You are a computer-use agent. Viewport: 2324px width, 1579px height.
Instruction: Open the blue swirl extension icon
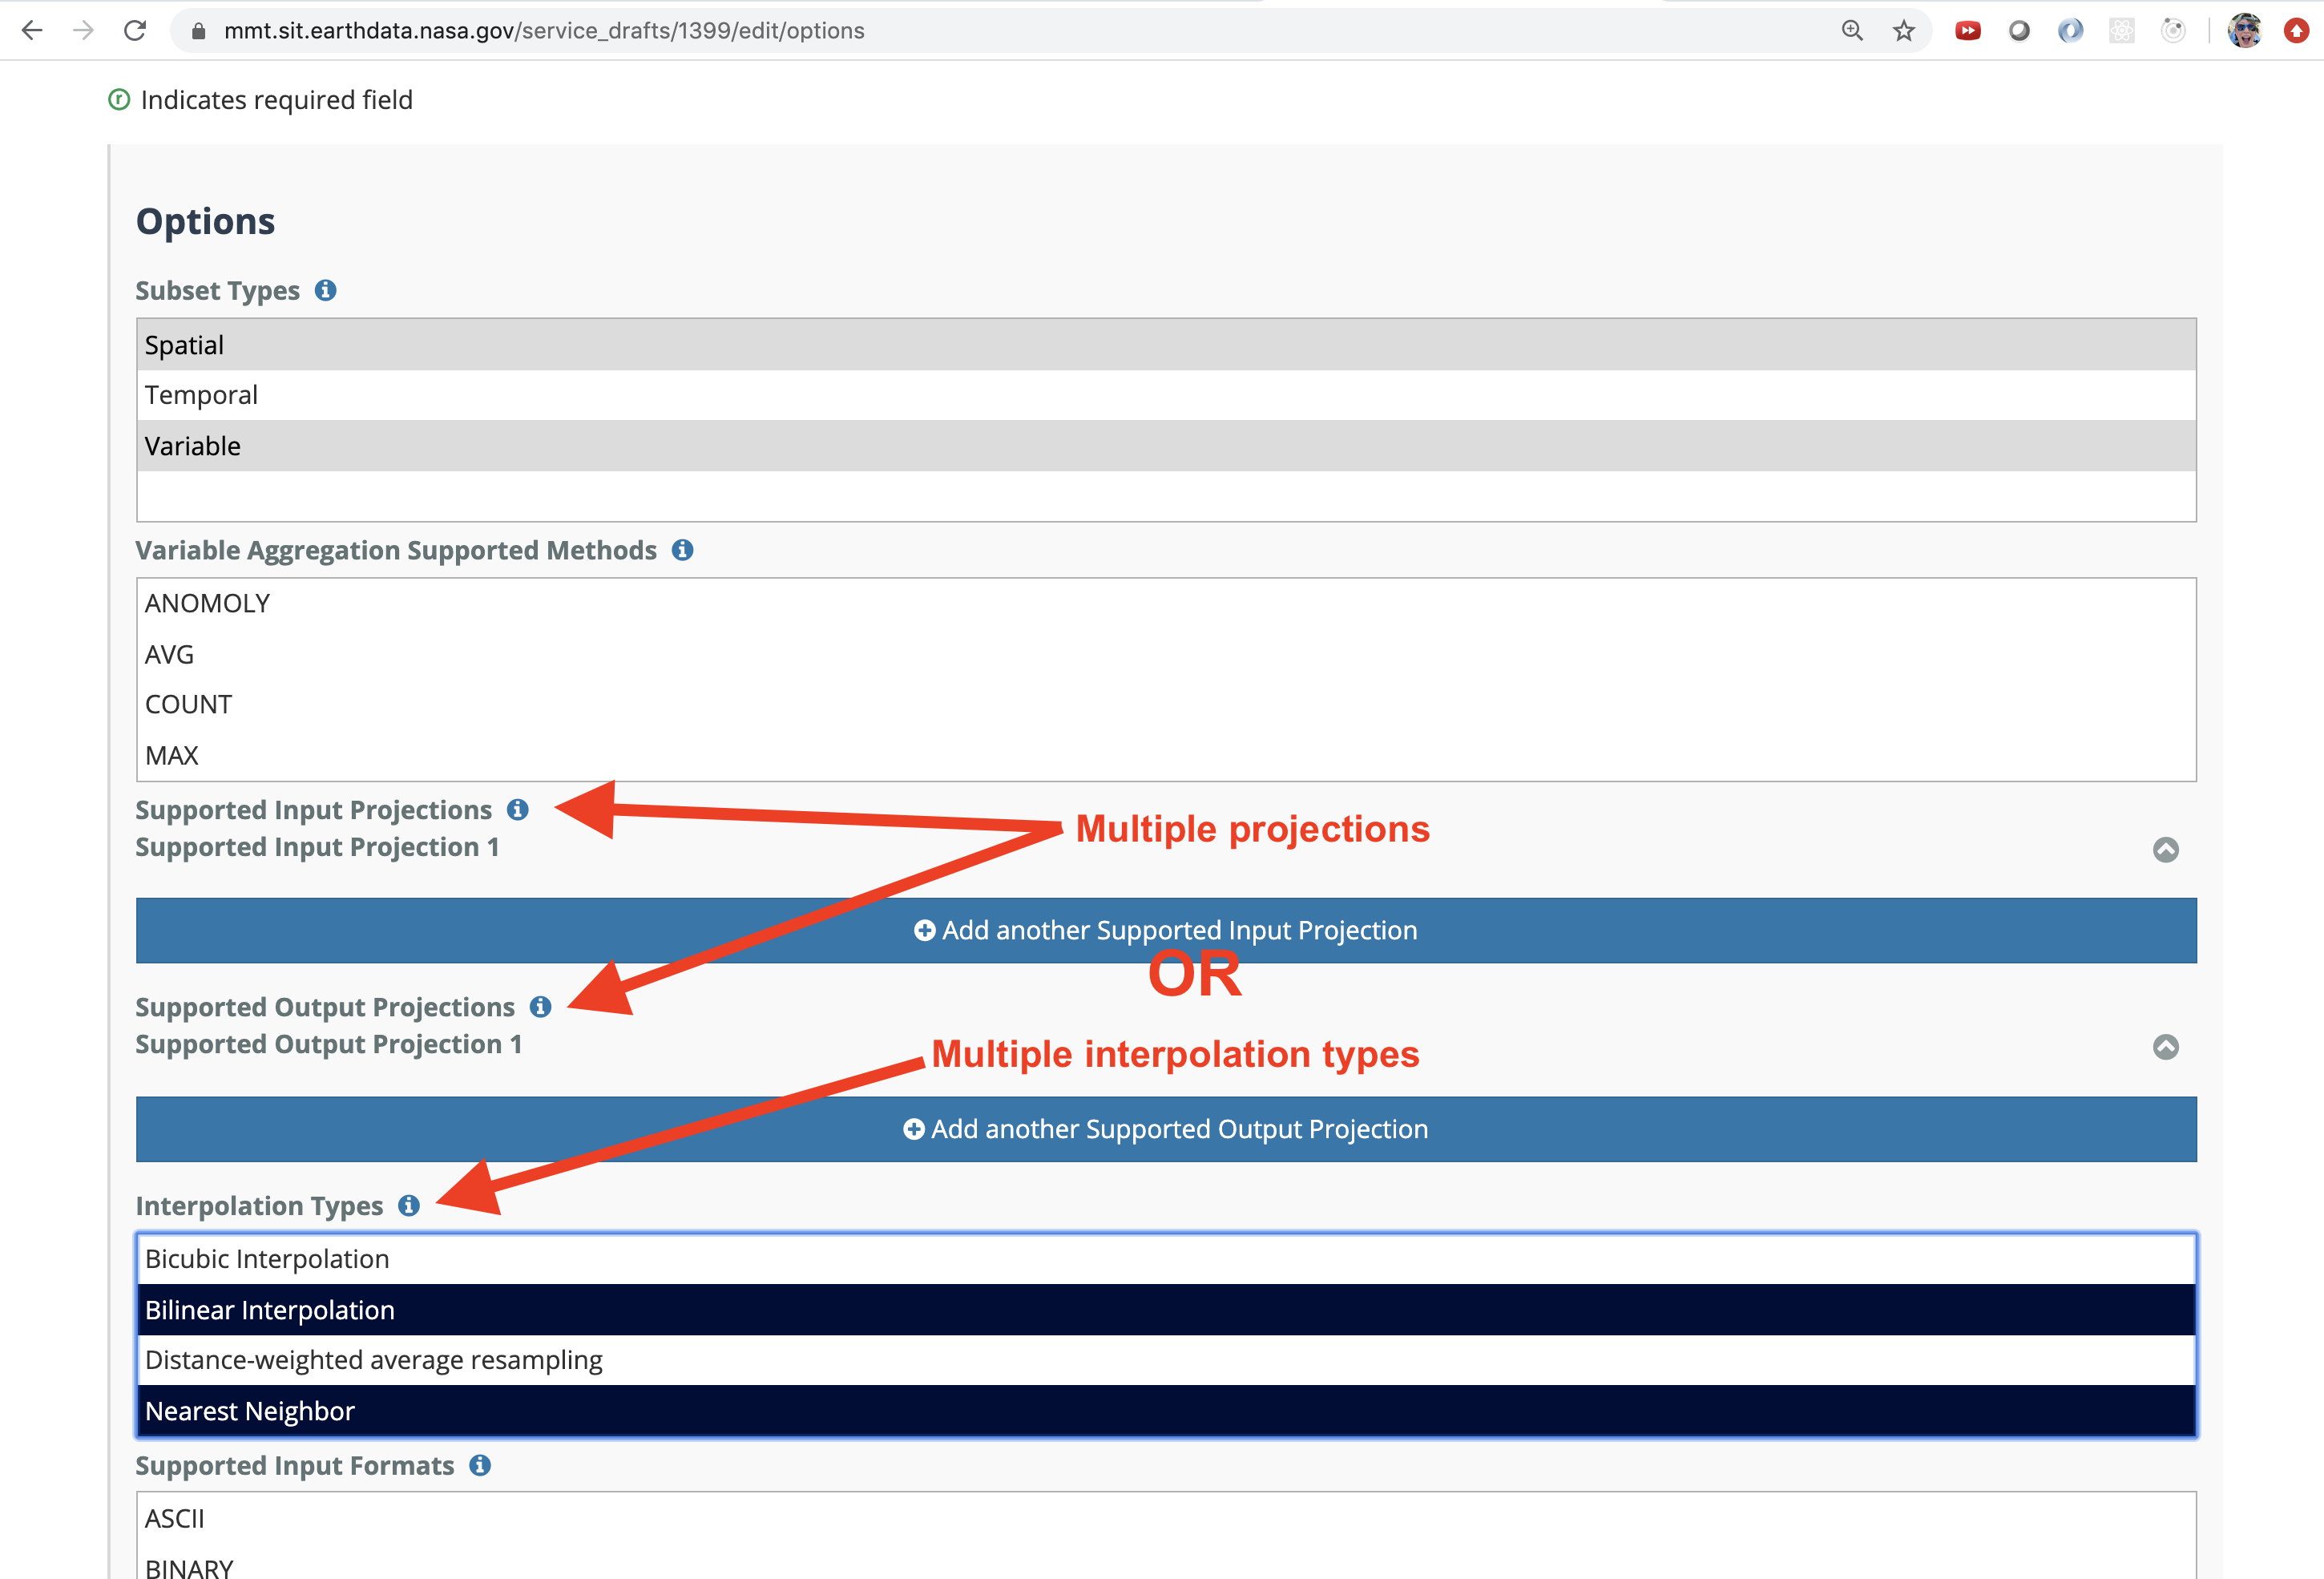[x=2070, y=31]
